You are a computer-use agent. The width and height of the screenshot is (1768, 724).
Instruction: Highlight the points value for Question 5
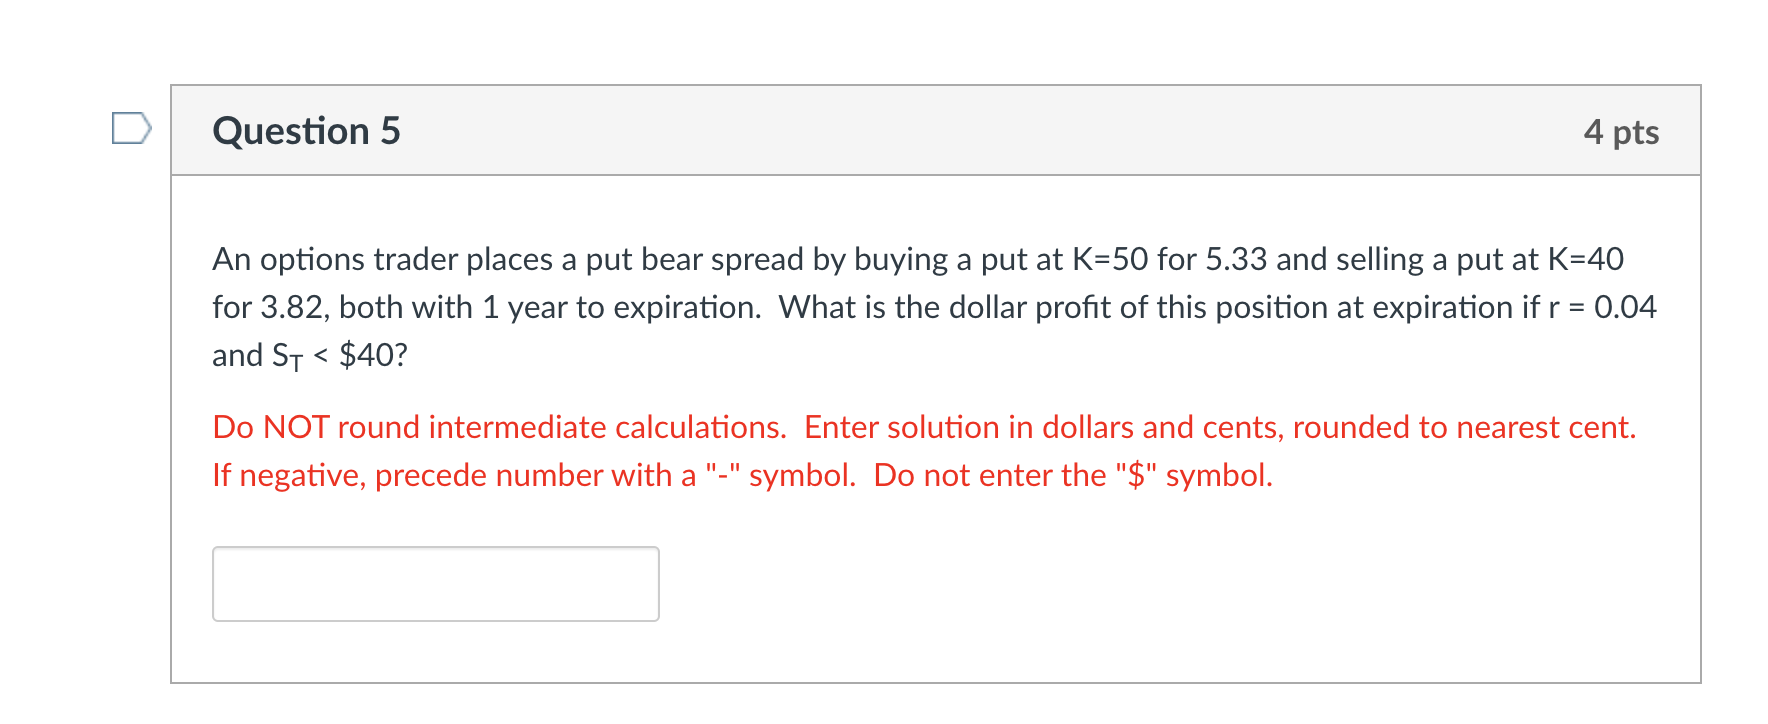[1620, 131]
